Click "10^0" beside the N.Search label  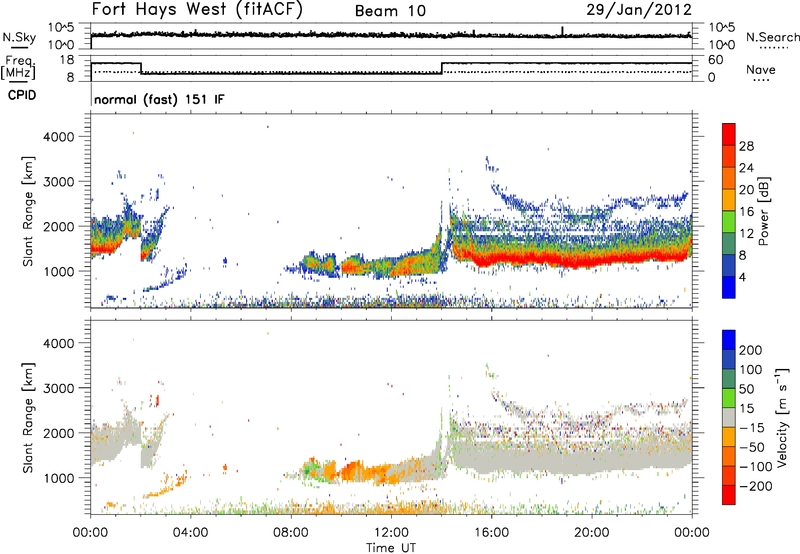tap(722, 45)
